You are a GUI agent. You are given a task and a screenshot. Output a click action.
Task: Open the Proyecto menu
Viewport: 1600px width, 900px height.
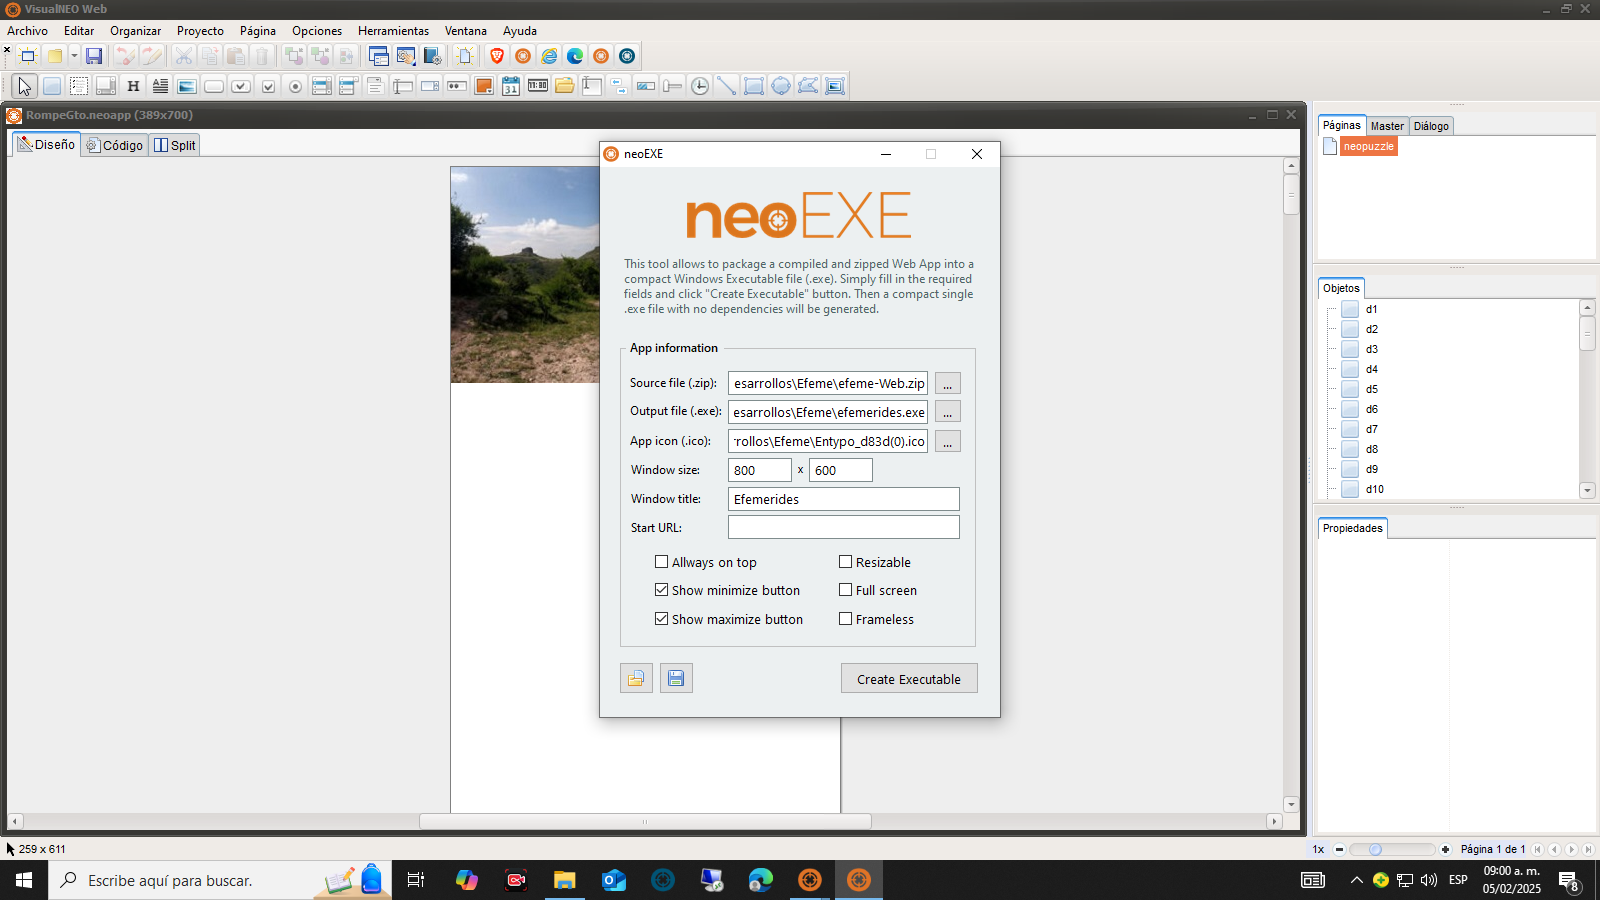tap(200, 31)
